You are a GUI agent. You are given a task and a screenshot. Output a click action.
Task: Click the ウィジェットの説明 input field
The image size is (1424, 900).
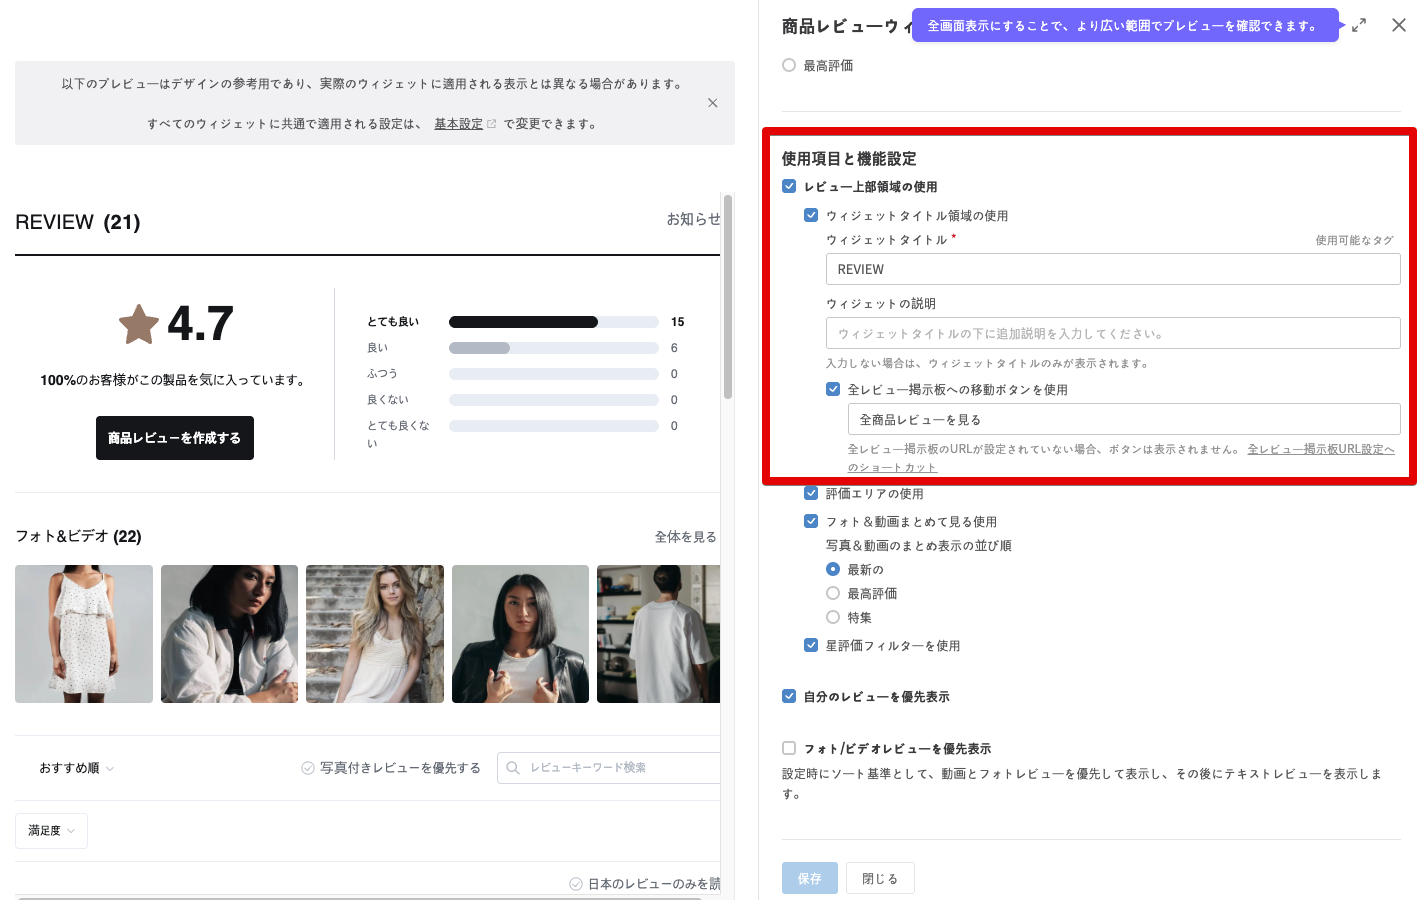(x=1112, y=334)
